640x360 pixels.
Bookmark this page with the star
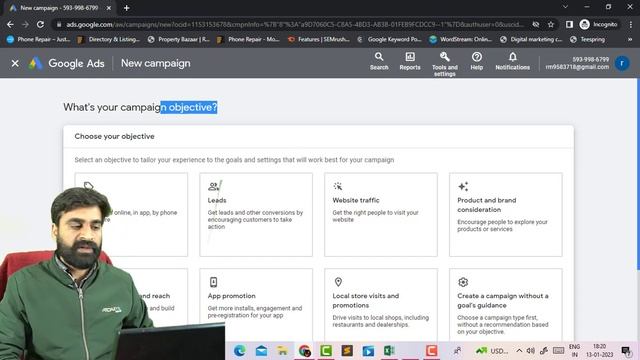click(551, 24)
